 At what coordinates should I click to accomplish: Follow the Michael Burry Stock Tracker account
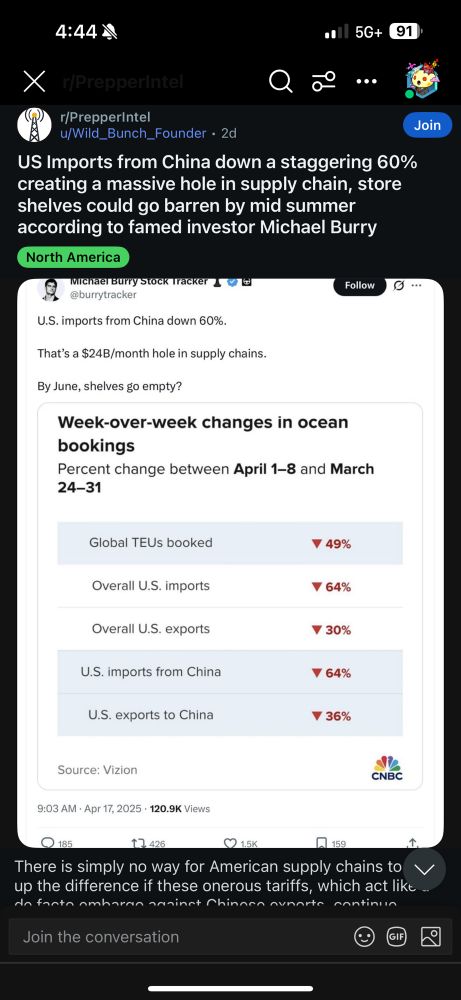coord(360,286)
